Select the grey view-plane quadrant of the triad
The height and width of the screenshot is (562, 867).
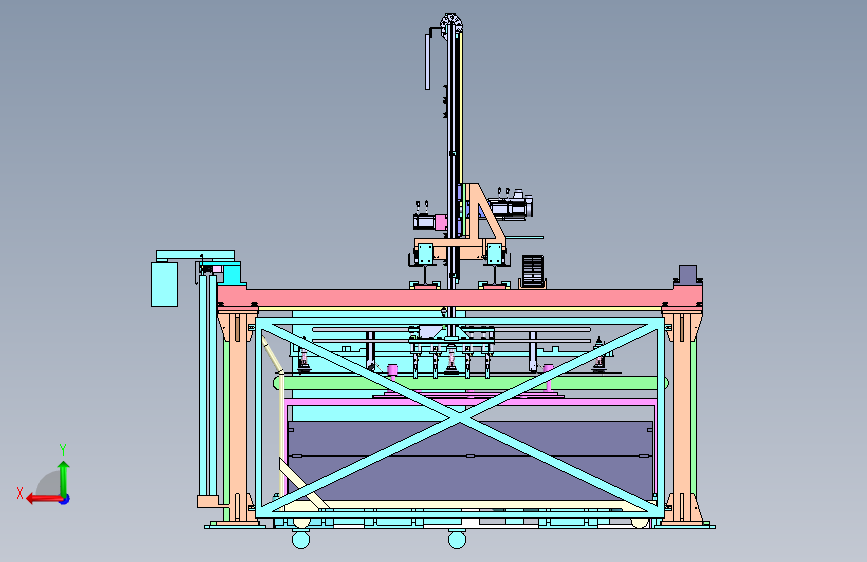pyautogui.click(x=48, y=483)
